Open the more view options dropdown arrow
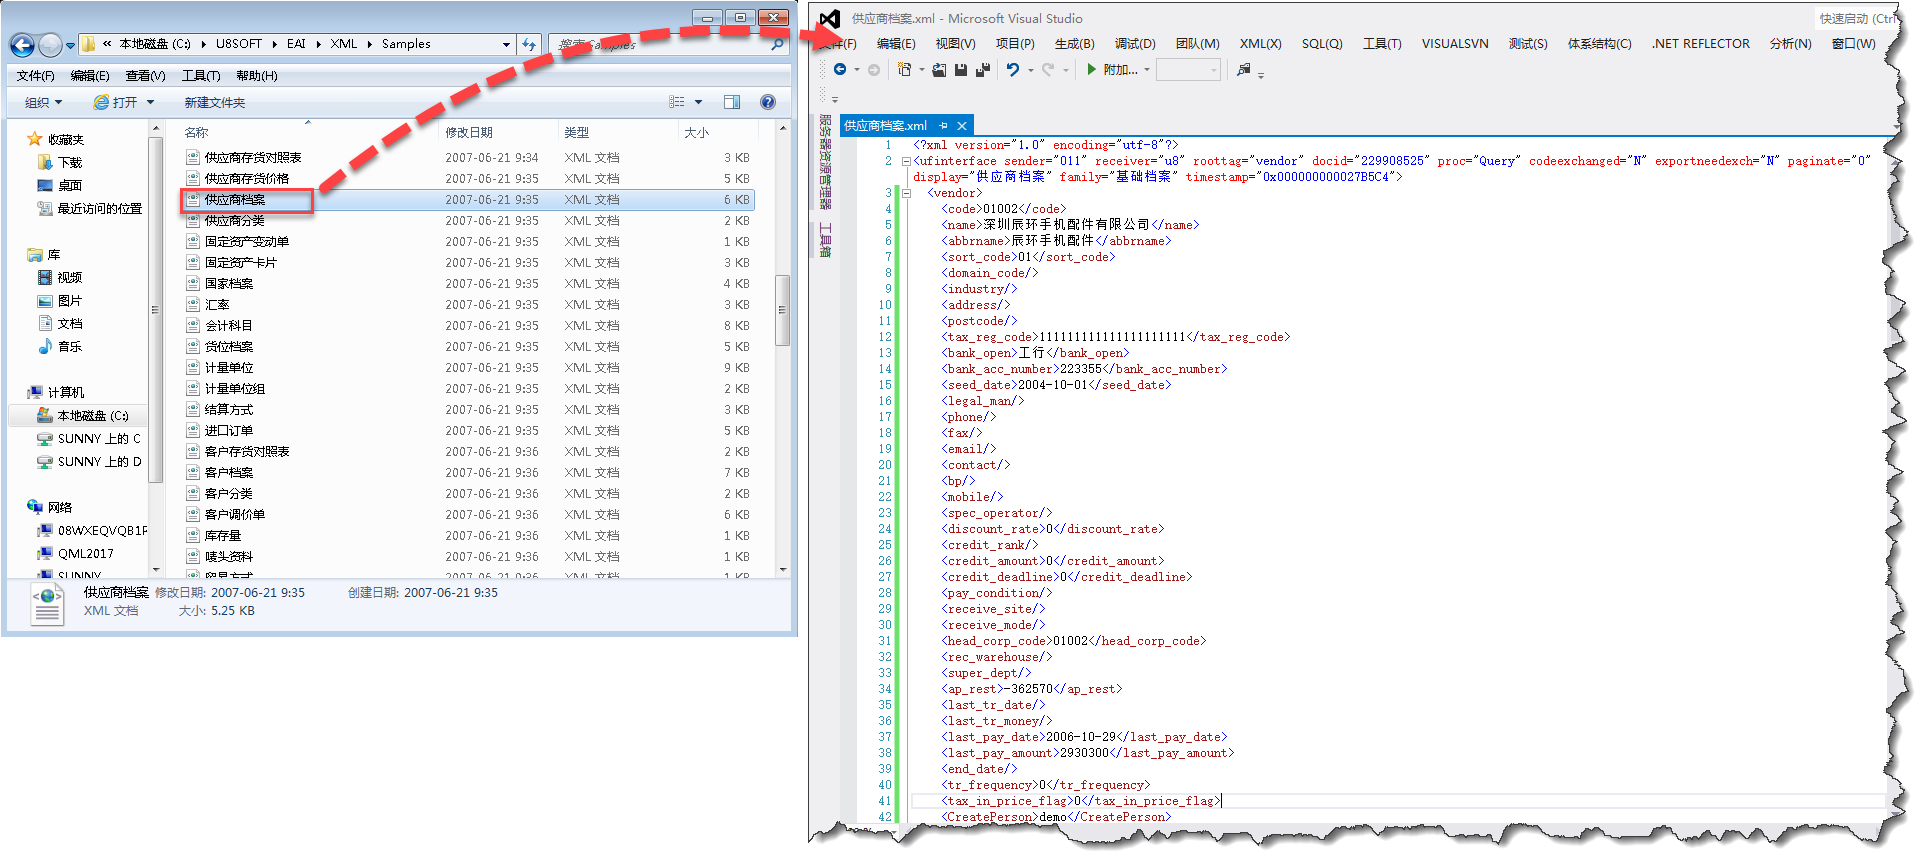Image resolution: width=1918 pixels, height=856 pixels. click(698, 102)
